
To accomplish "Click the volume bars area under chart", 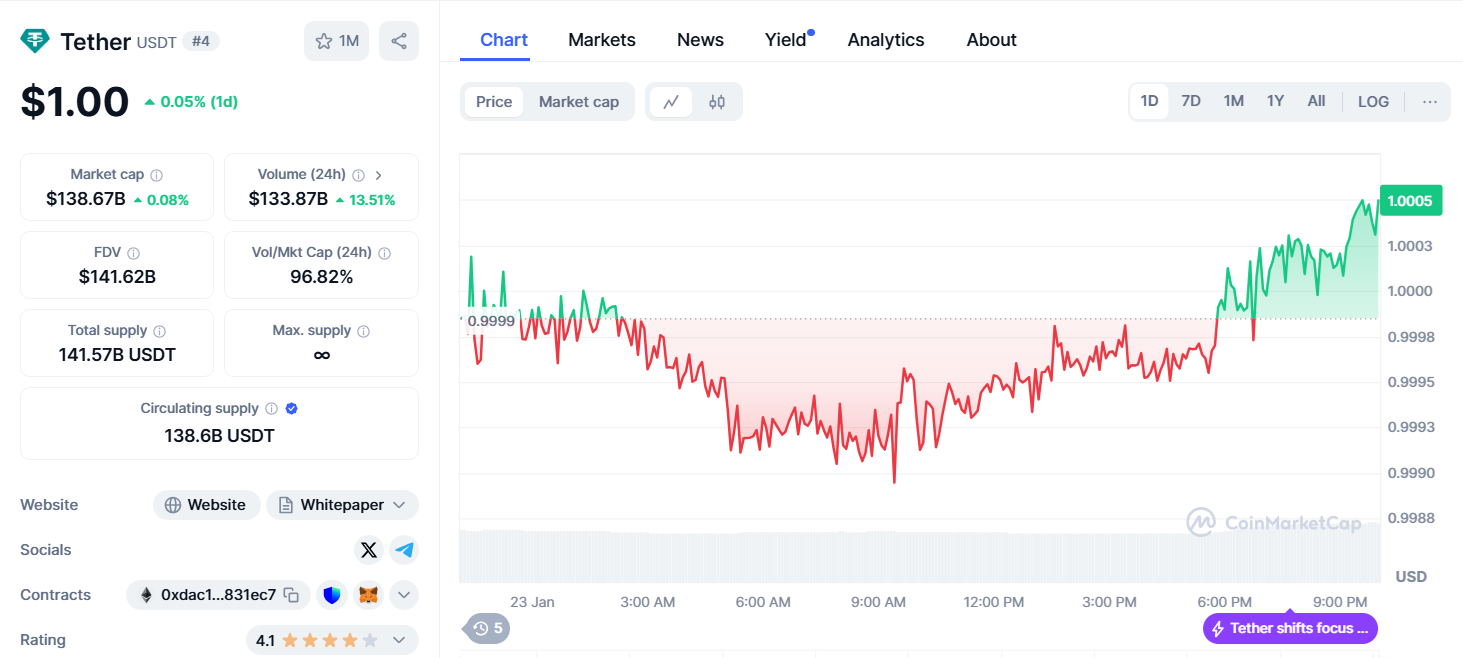I will [919, 556].
